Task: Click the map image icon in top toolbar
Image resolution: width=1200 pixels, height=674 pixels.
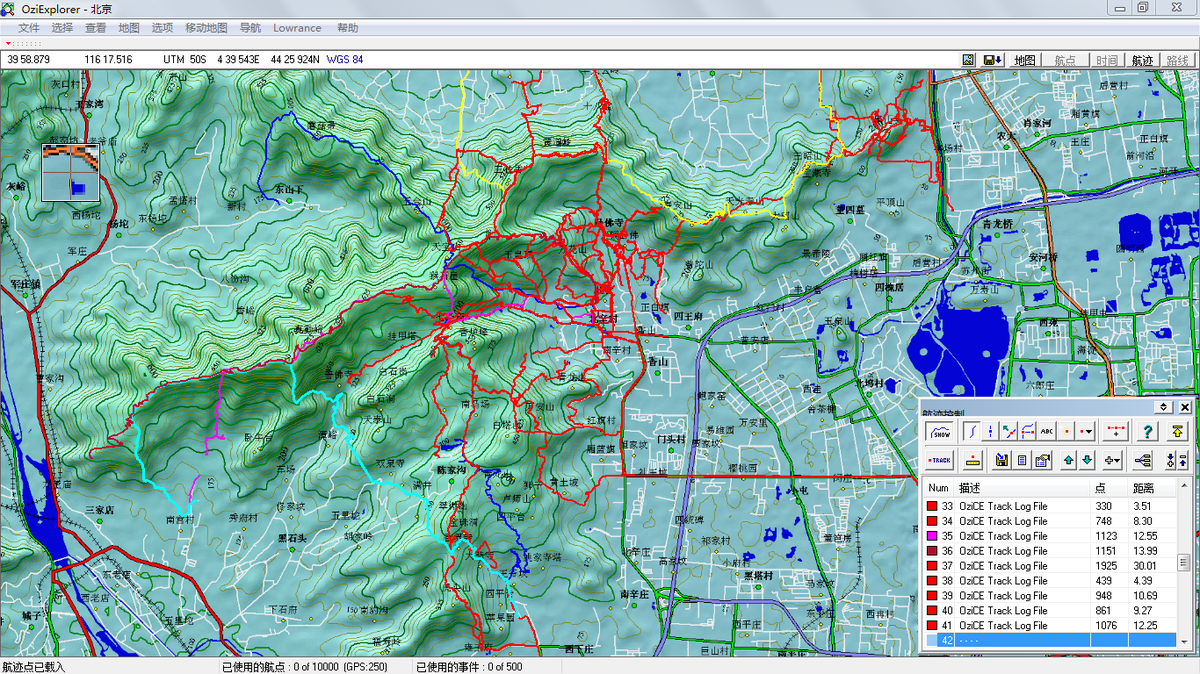Action: (968, 60)
